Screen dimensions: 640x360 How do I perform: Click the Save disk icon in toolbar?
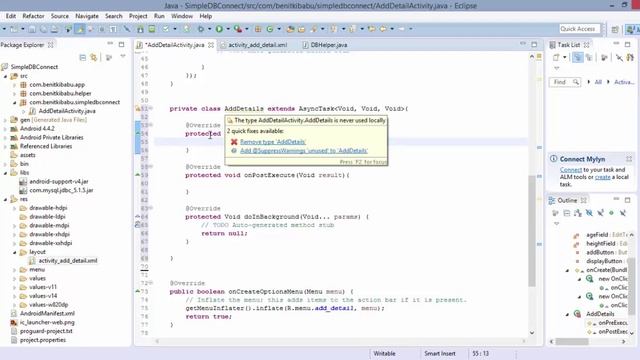pos(32,29)
